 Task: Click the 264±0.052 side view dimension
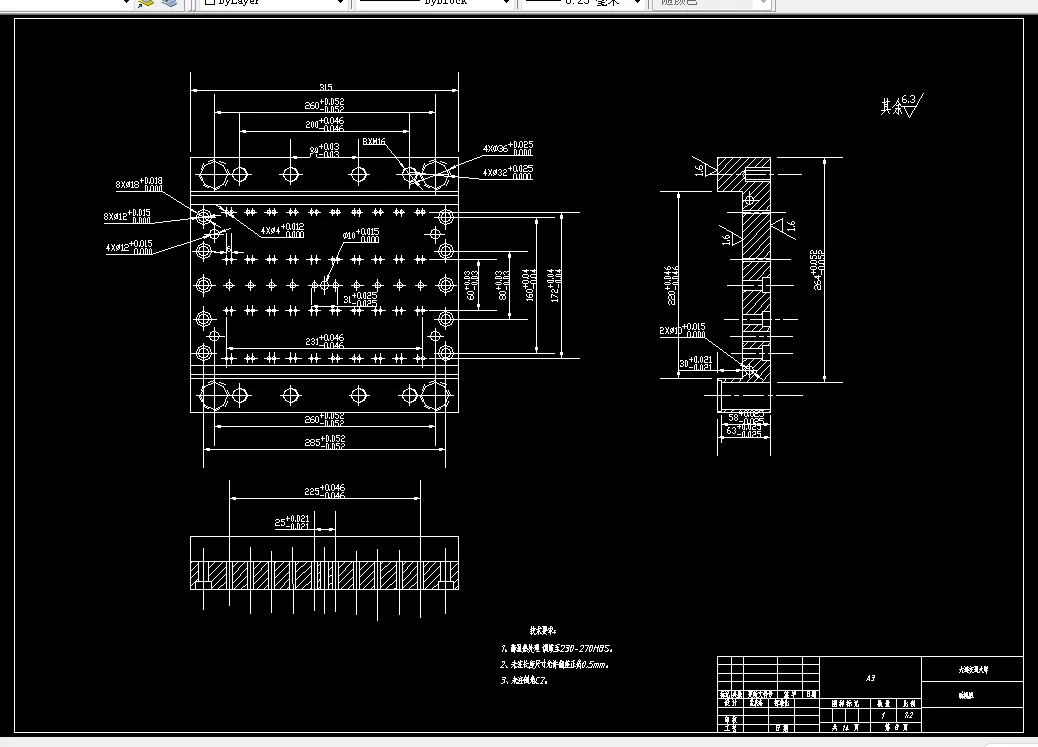(x=818, y=270)
